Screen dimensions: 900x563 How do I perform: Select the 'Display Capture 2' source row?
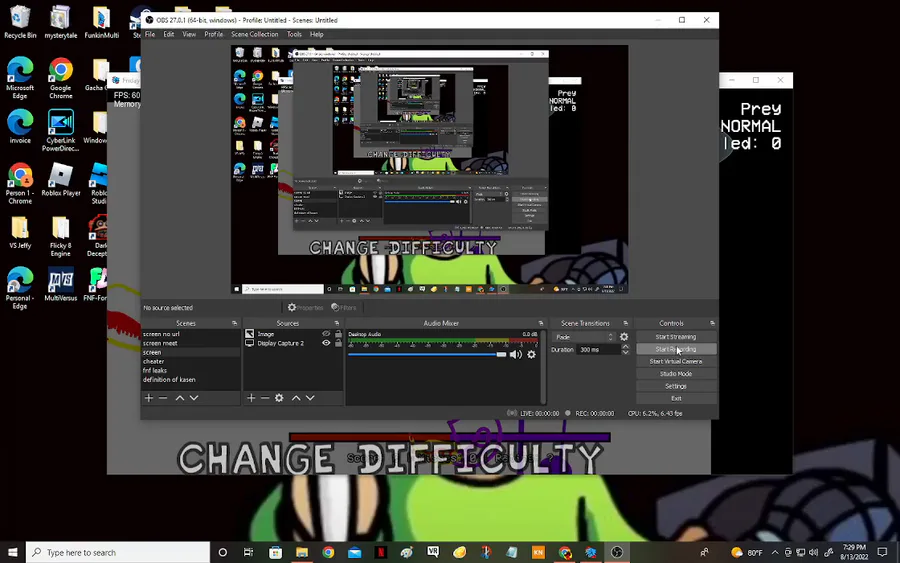[x=293, y=343]
